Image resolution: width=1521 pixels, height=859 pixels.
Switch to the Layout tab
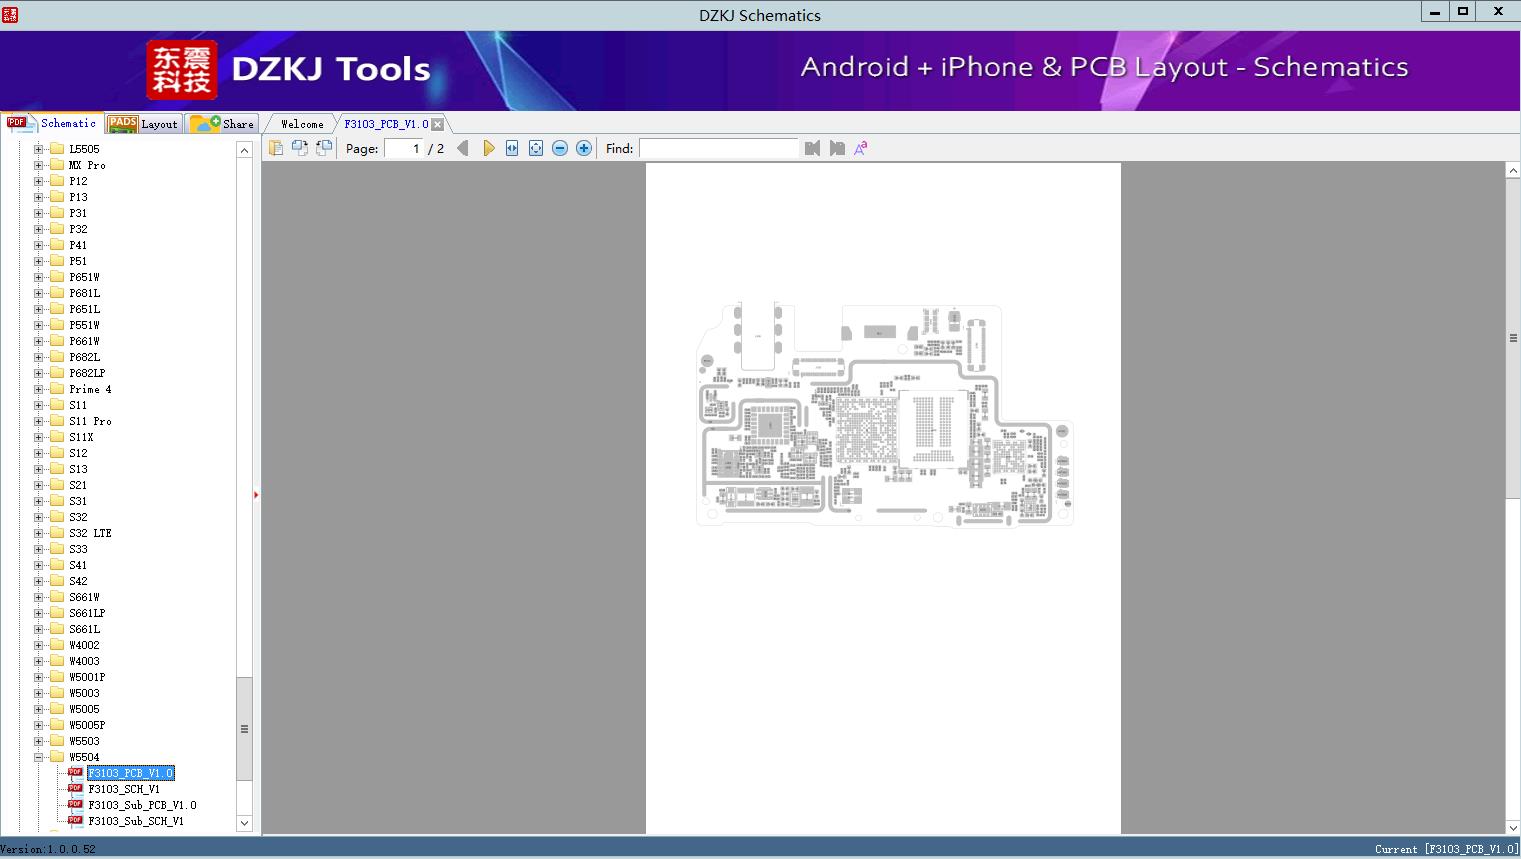pos(144,124)
